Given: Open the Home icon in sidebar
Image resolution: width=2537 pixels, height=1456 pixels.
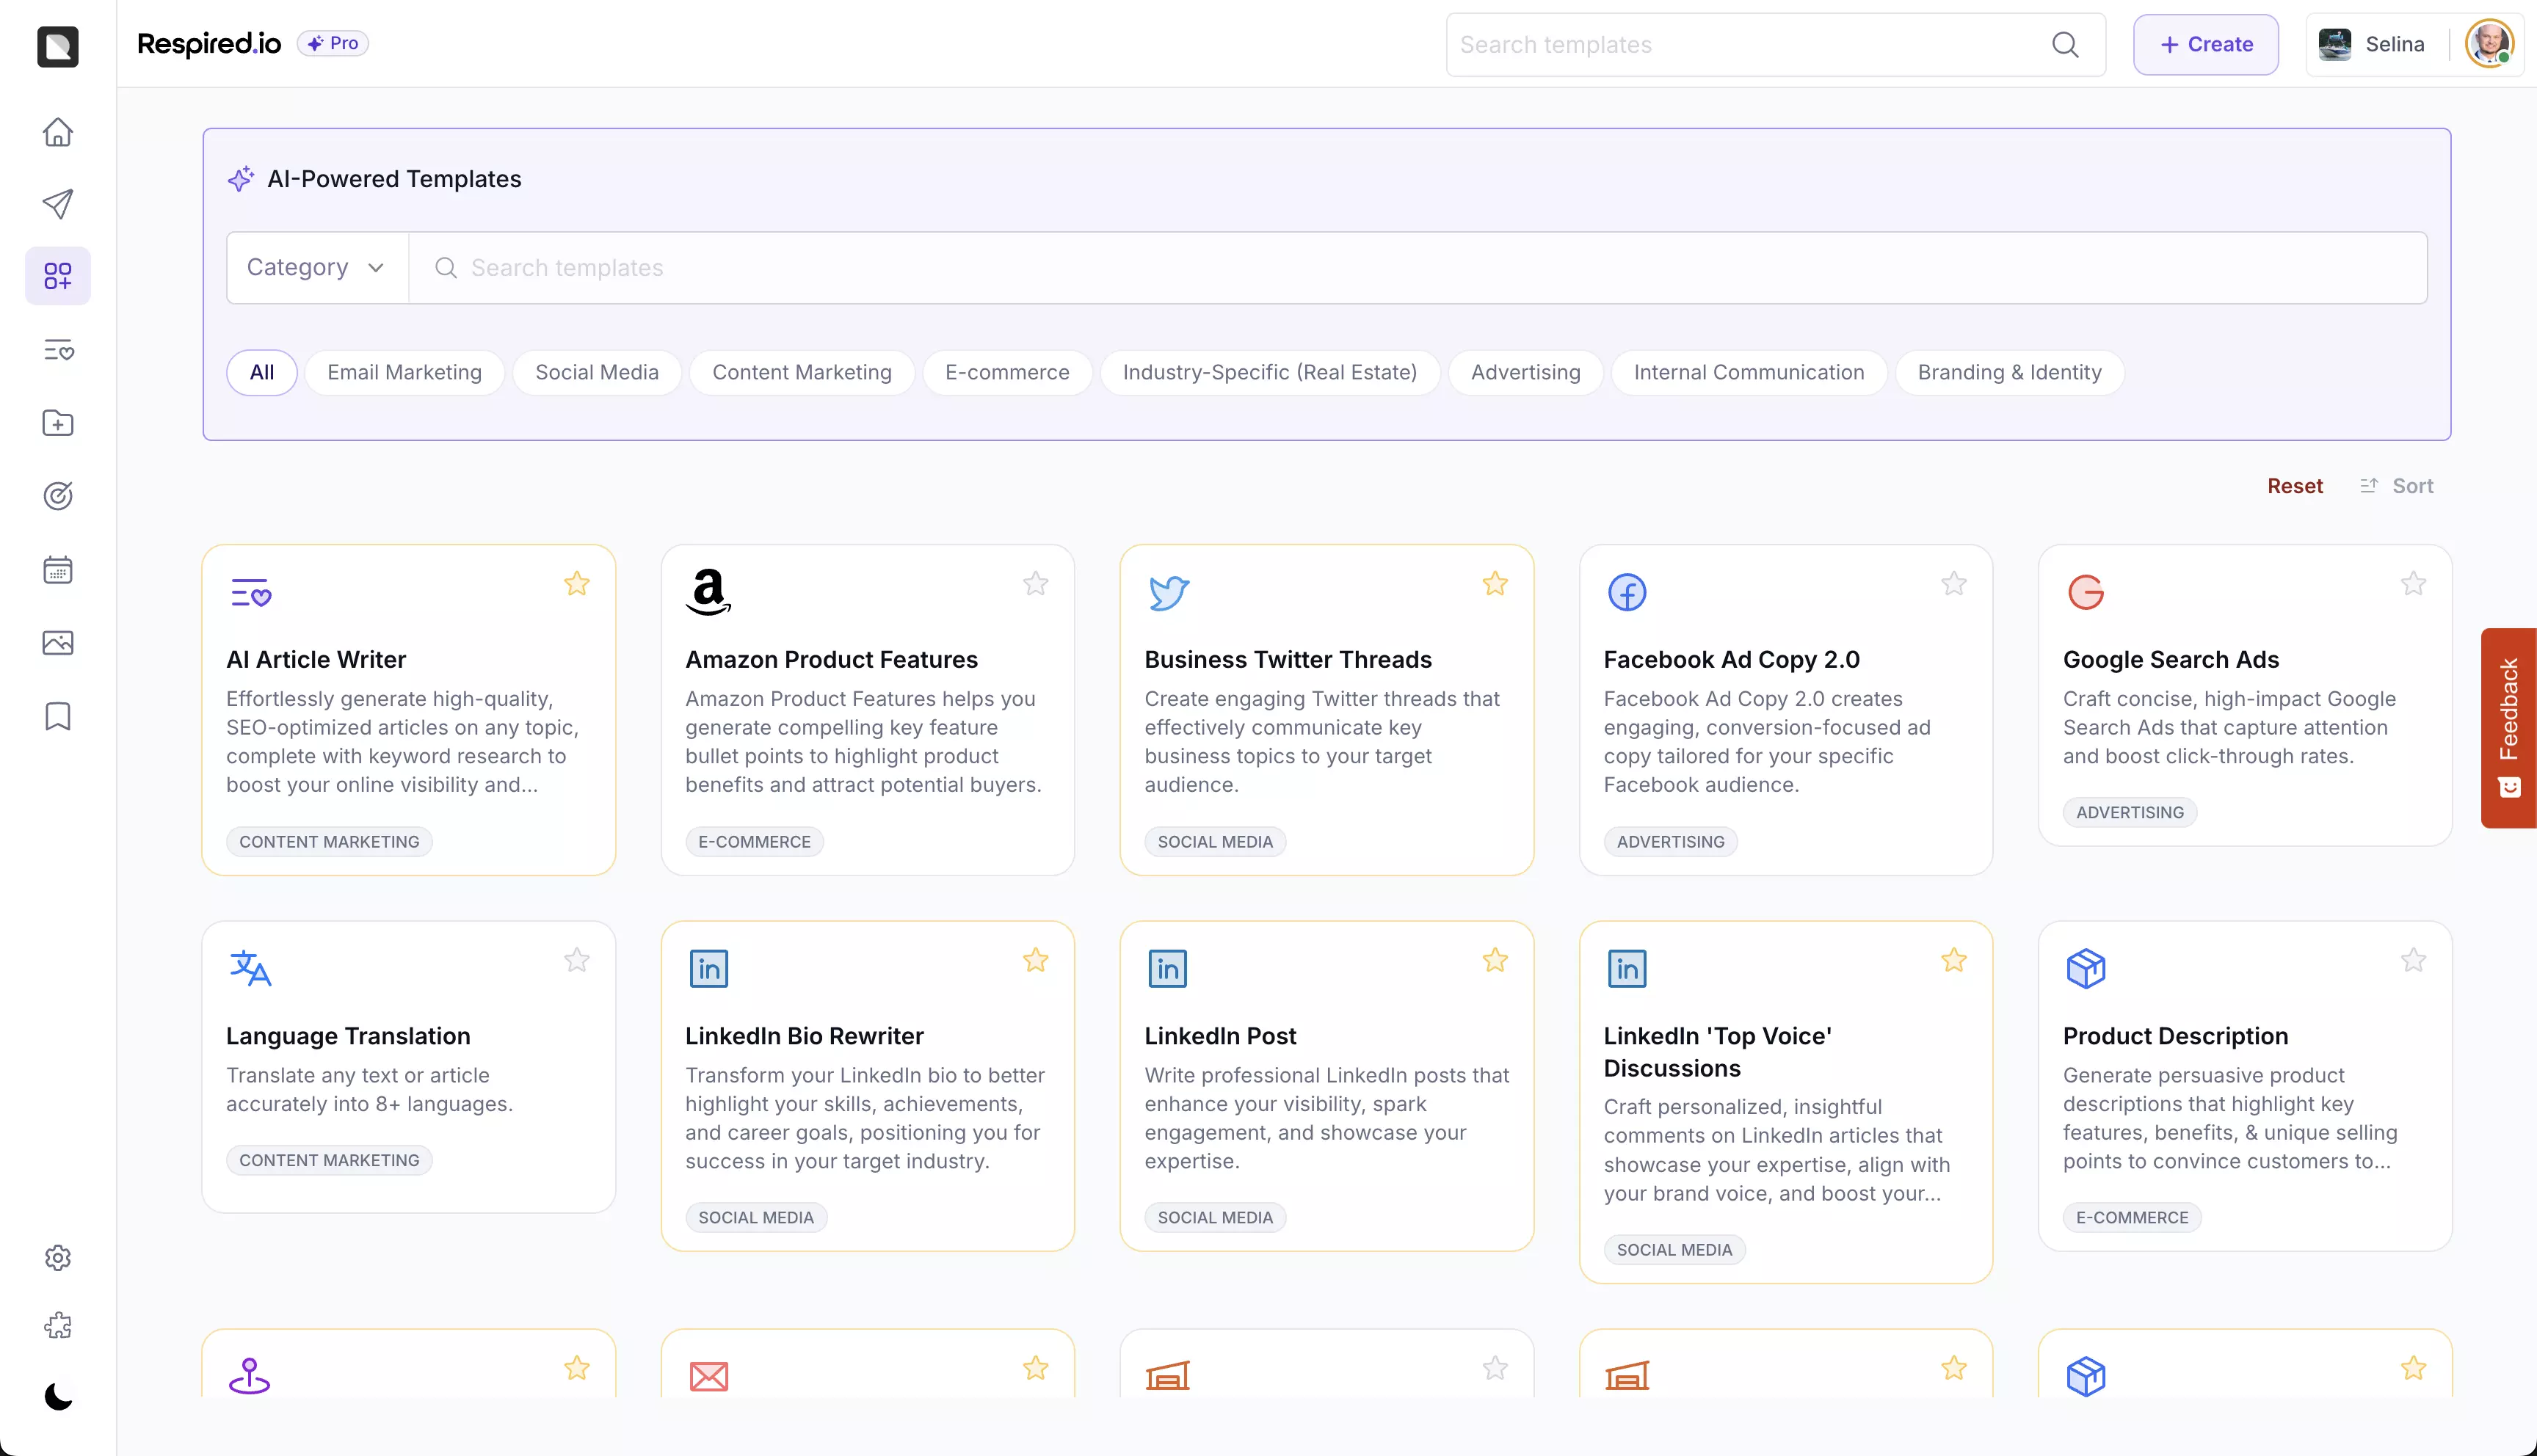Looking at the screenshot, I should (x=58, y=132).
